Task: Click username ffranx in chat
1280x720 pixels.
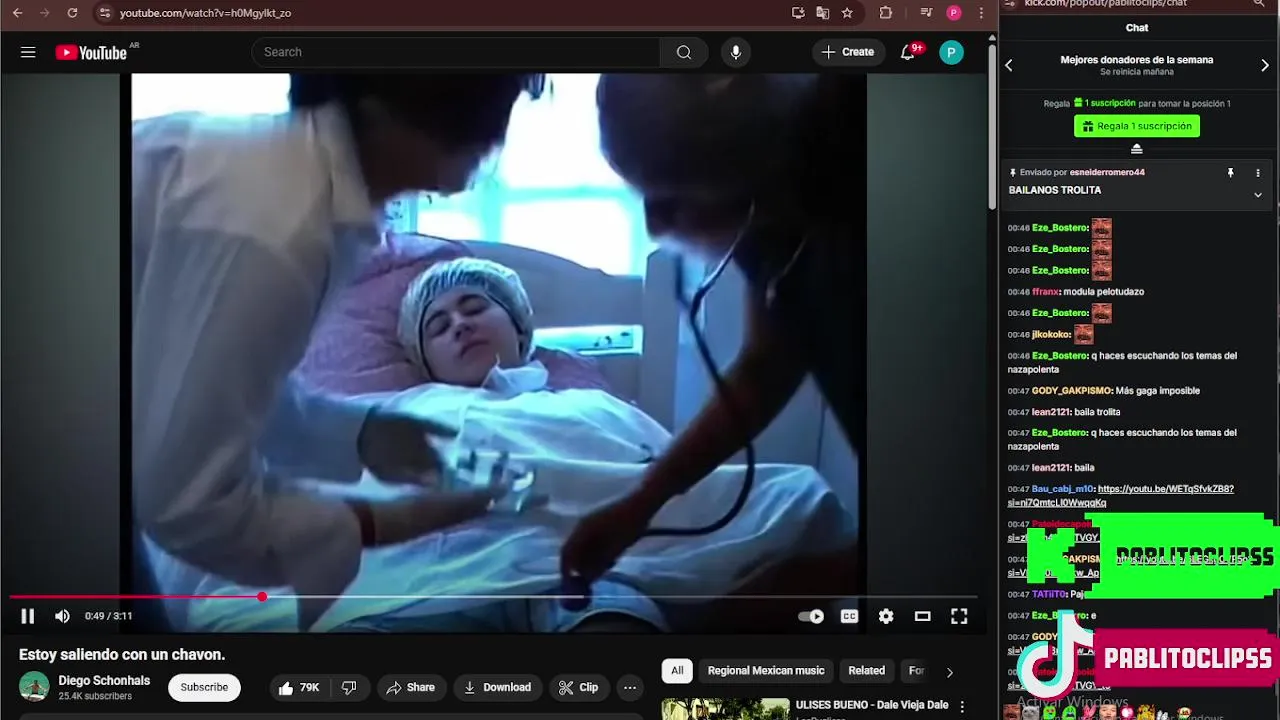Action: click(1046, 292)
